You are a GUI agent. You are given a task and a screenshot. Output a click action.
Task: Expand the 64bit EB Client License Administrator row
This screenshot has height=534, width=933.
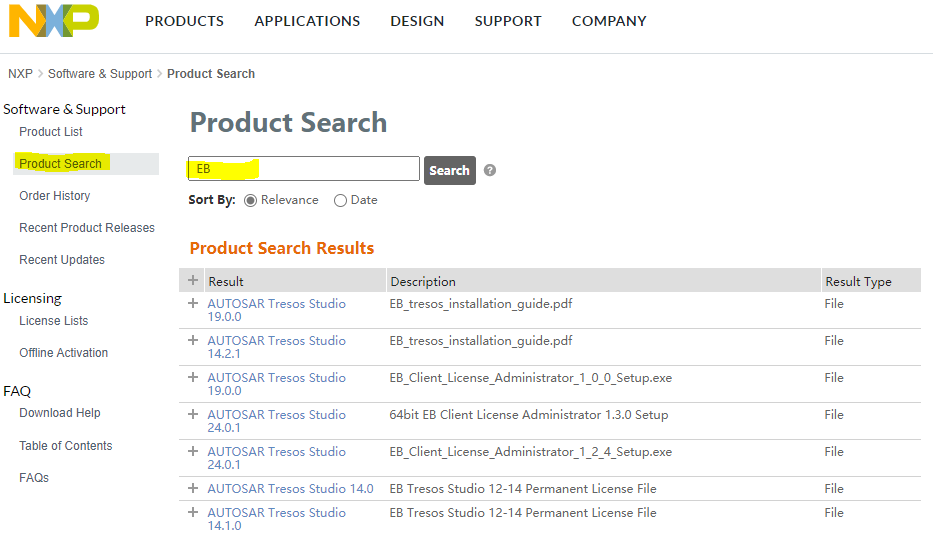(x=193, y=415)
